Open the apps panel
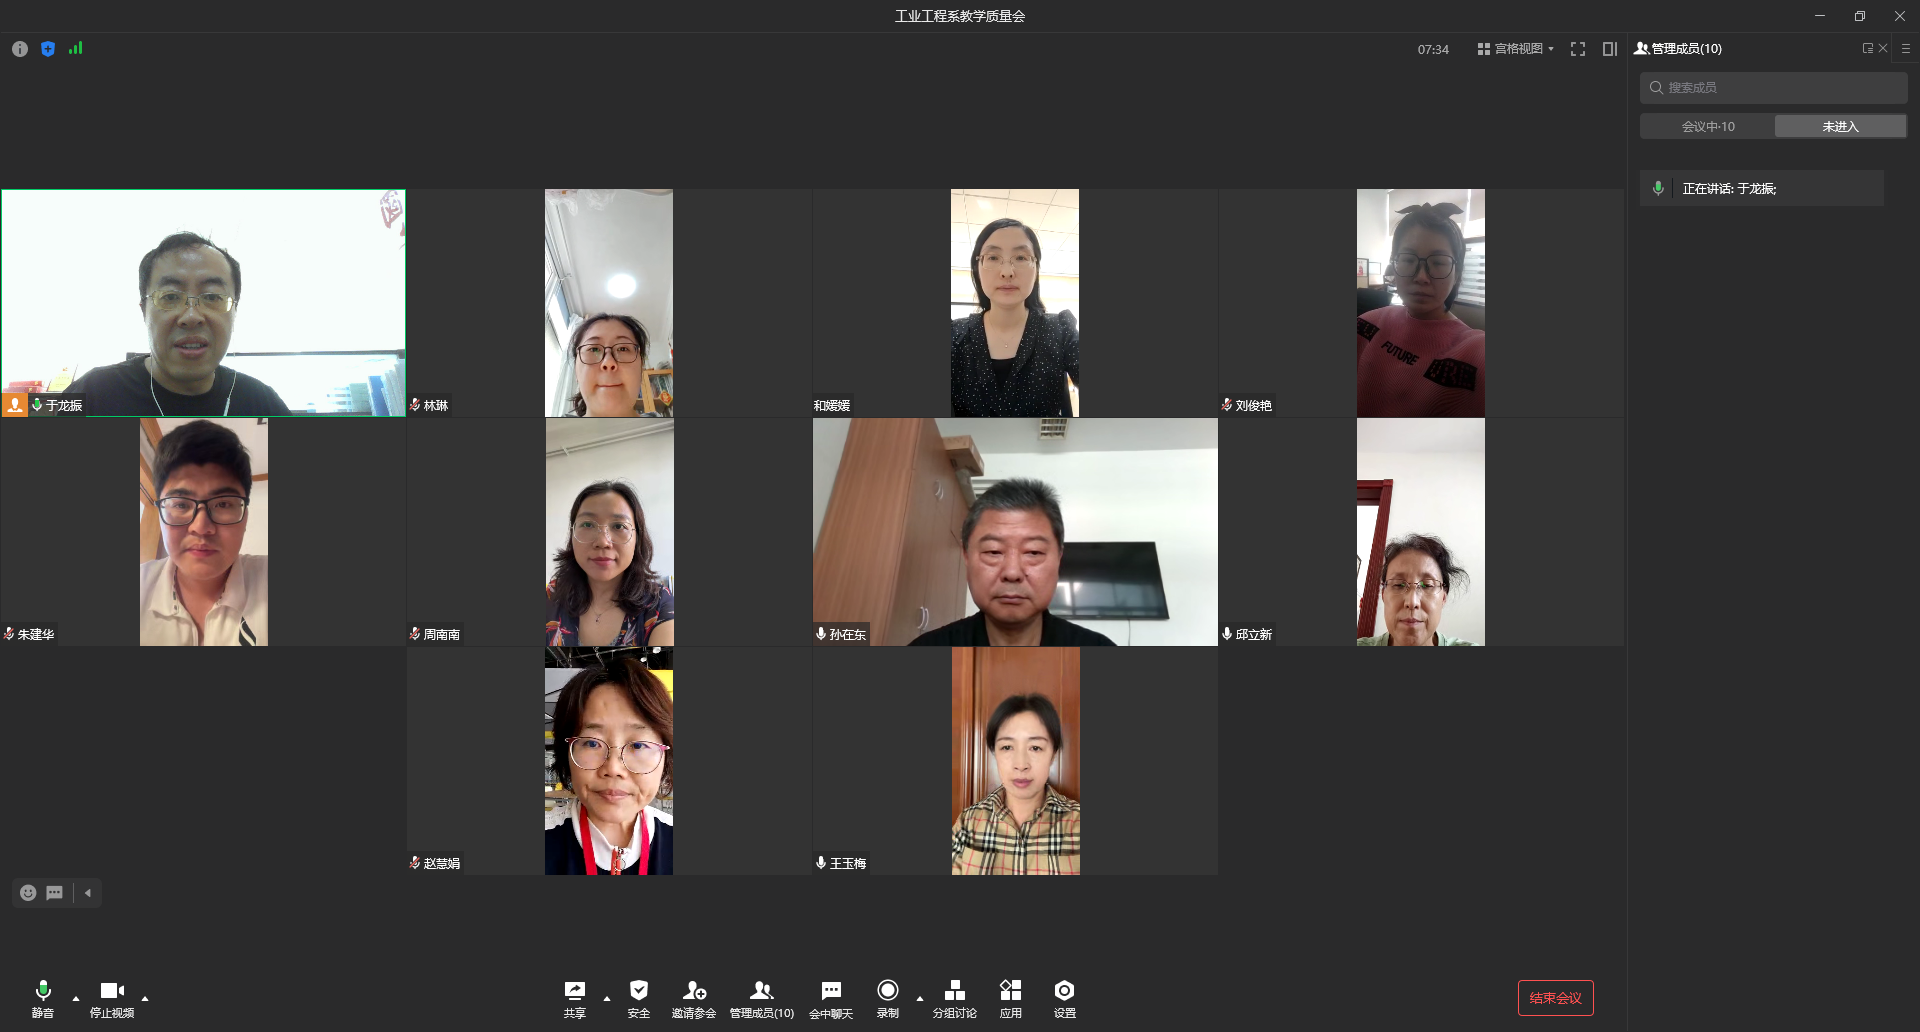Screen dimensions: 1920x1032 tap(1010, 997)
